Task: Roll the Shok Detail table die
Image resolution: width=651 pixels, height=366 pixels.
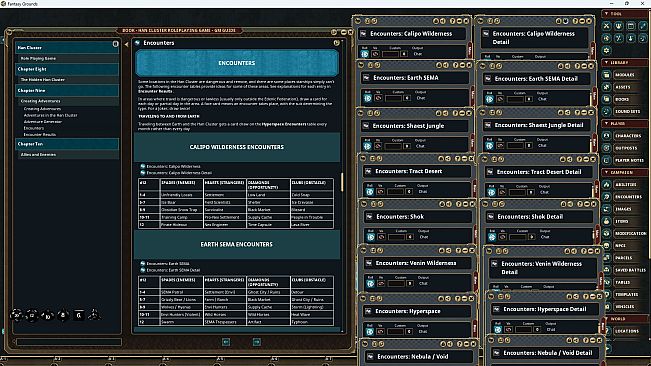Action: click(492, 237)
